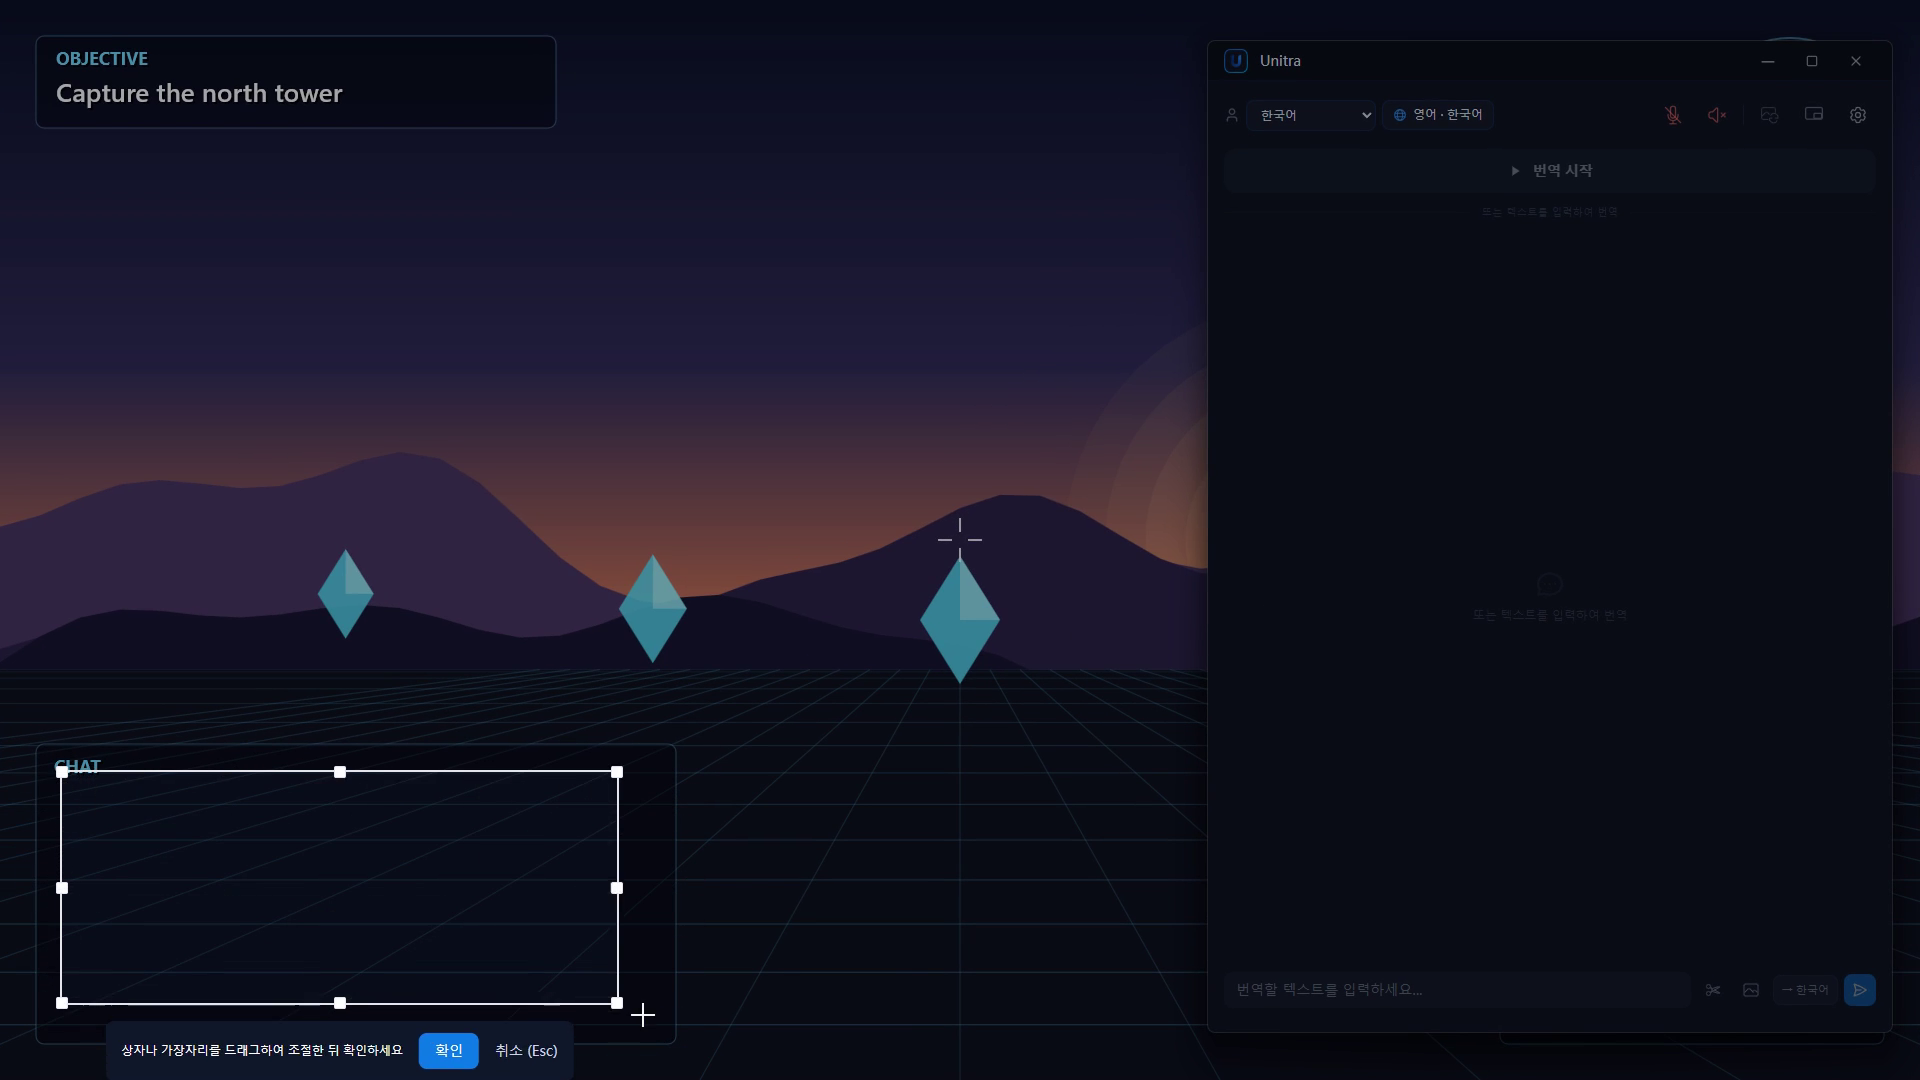Click the right-middle handle of selection box
The image size is (1920, 1080).
coord(617,888)
